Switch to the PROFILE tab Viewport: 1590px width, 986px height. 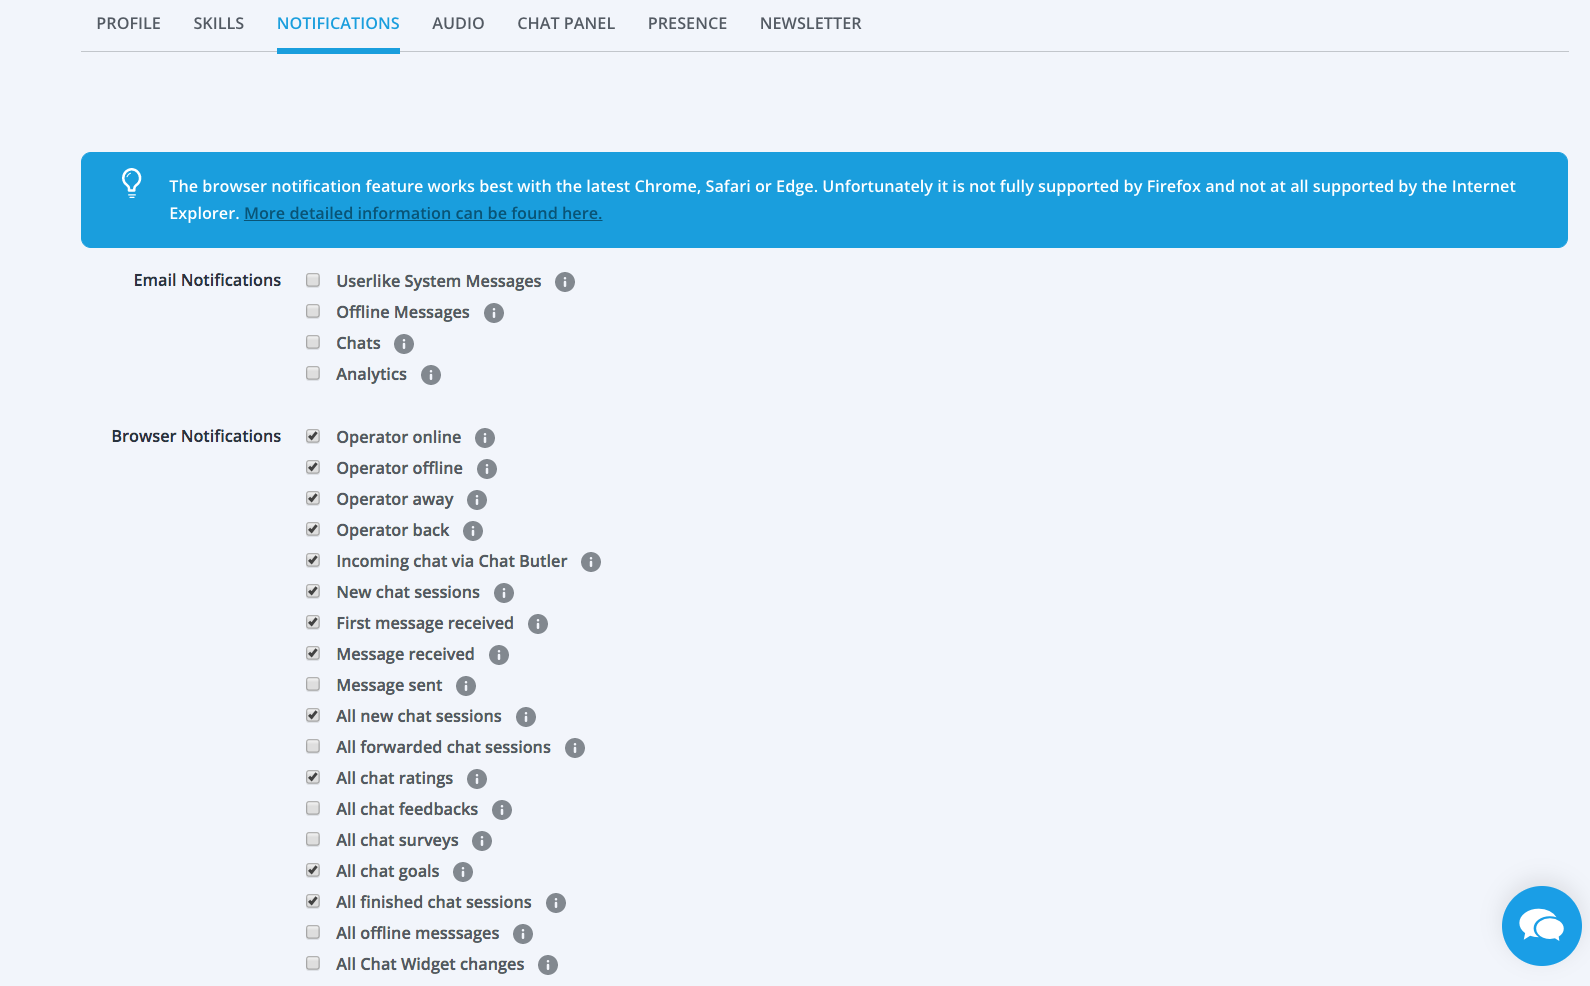[x=129, y=23]
